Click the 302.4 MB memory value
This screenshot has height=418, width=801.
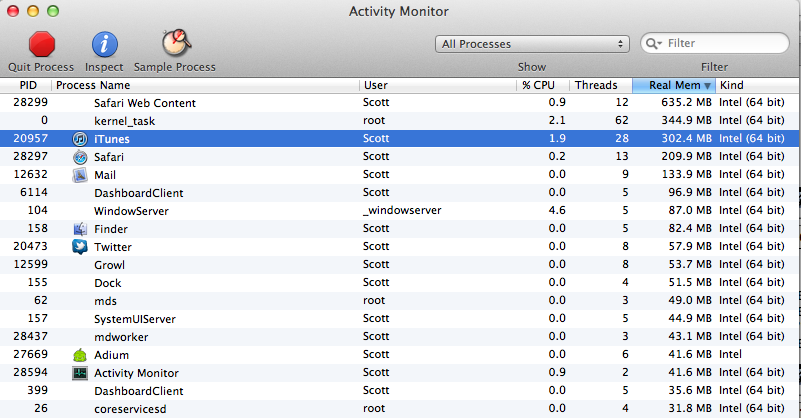[686, 138]
